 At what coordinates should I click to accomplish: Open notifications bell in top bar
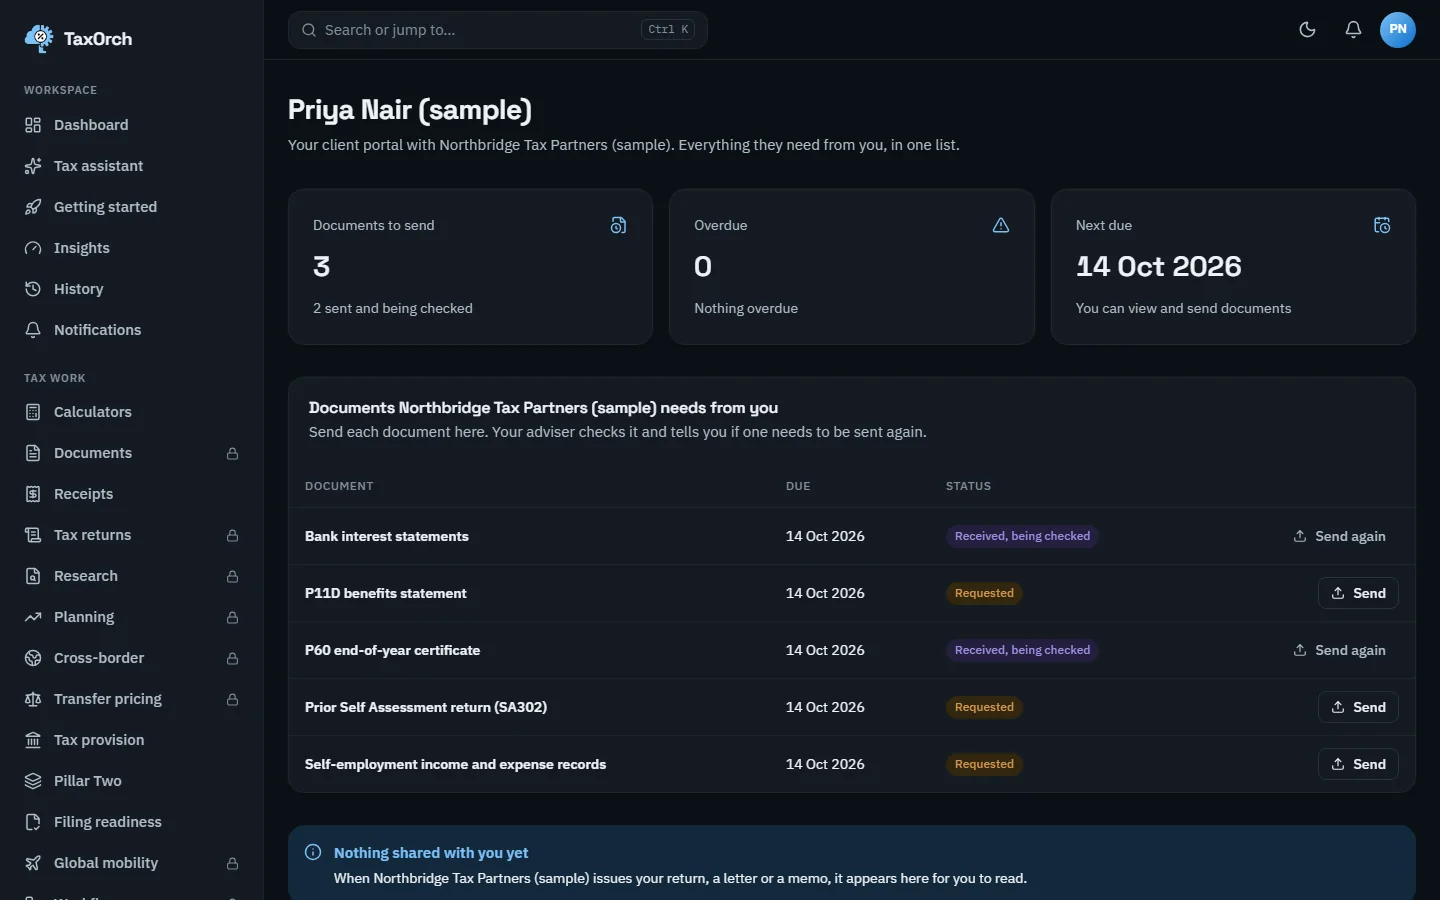(x=1353, y=30)
